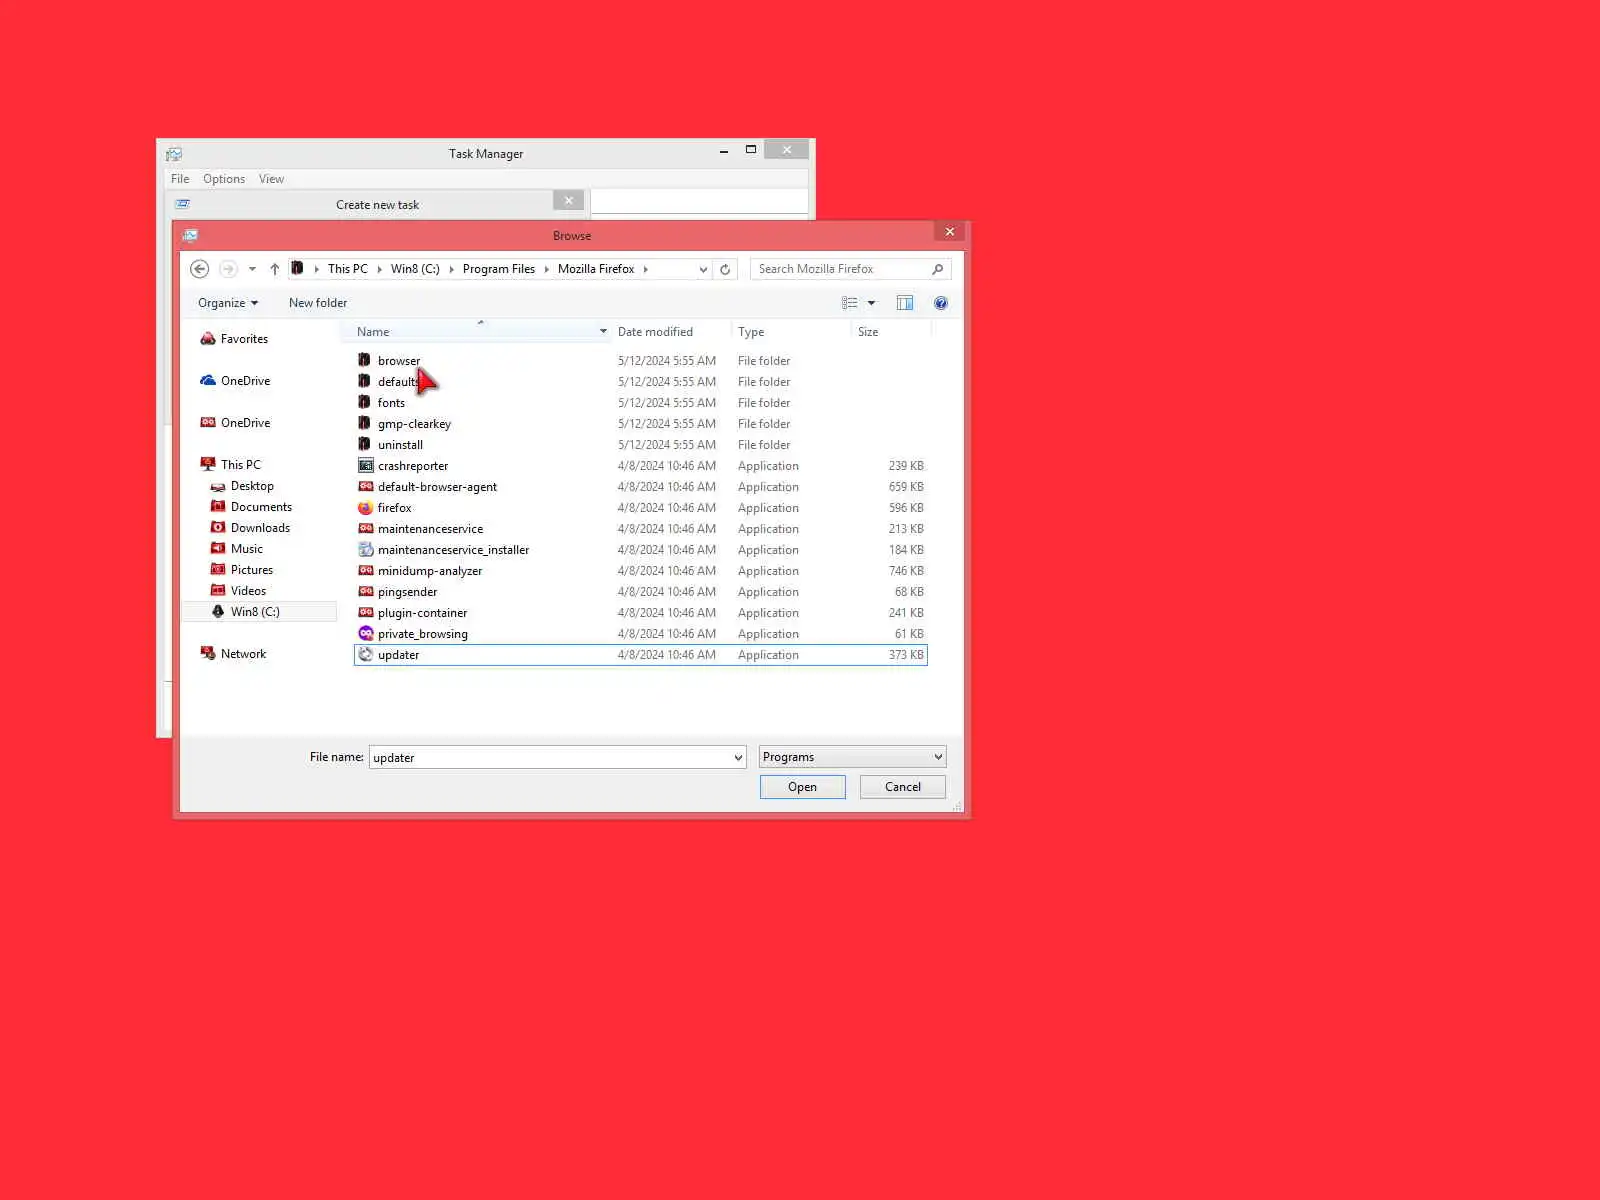Select the plugin-container application
This screenshot has width=1600, height=1200.
[x=422, y=613]
